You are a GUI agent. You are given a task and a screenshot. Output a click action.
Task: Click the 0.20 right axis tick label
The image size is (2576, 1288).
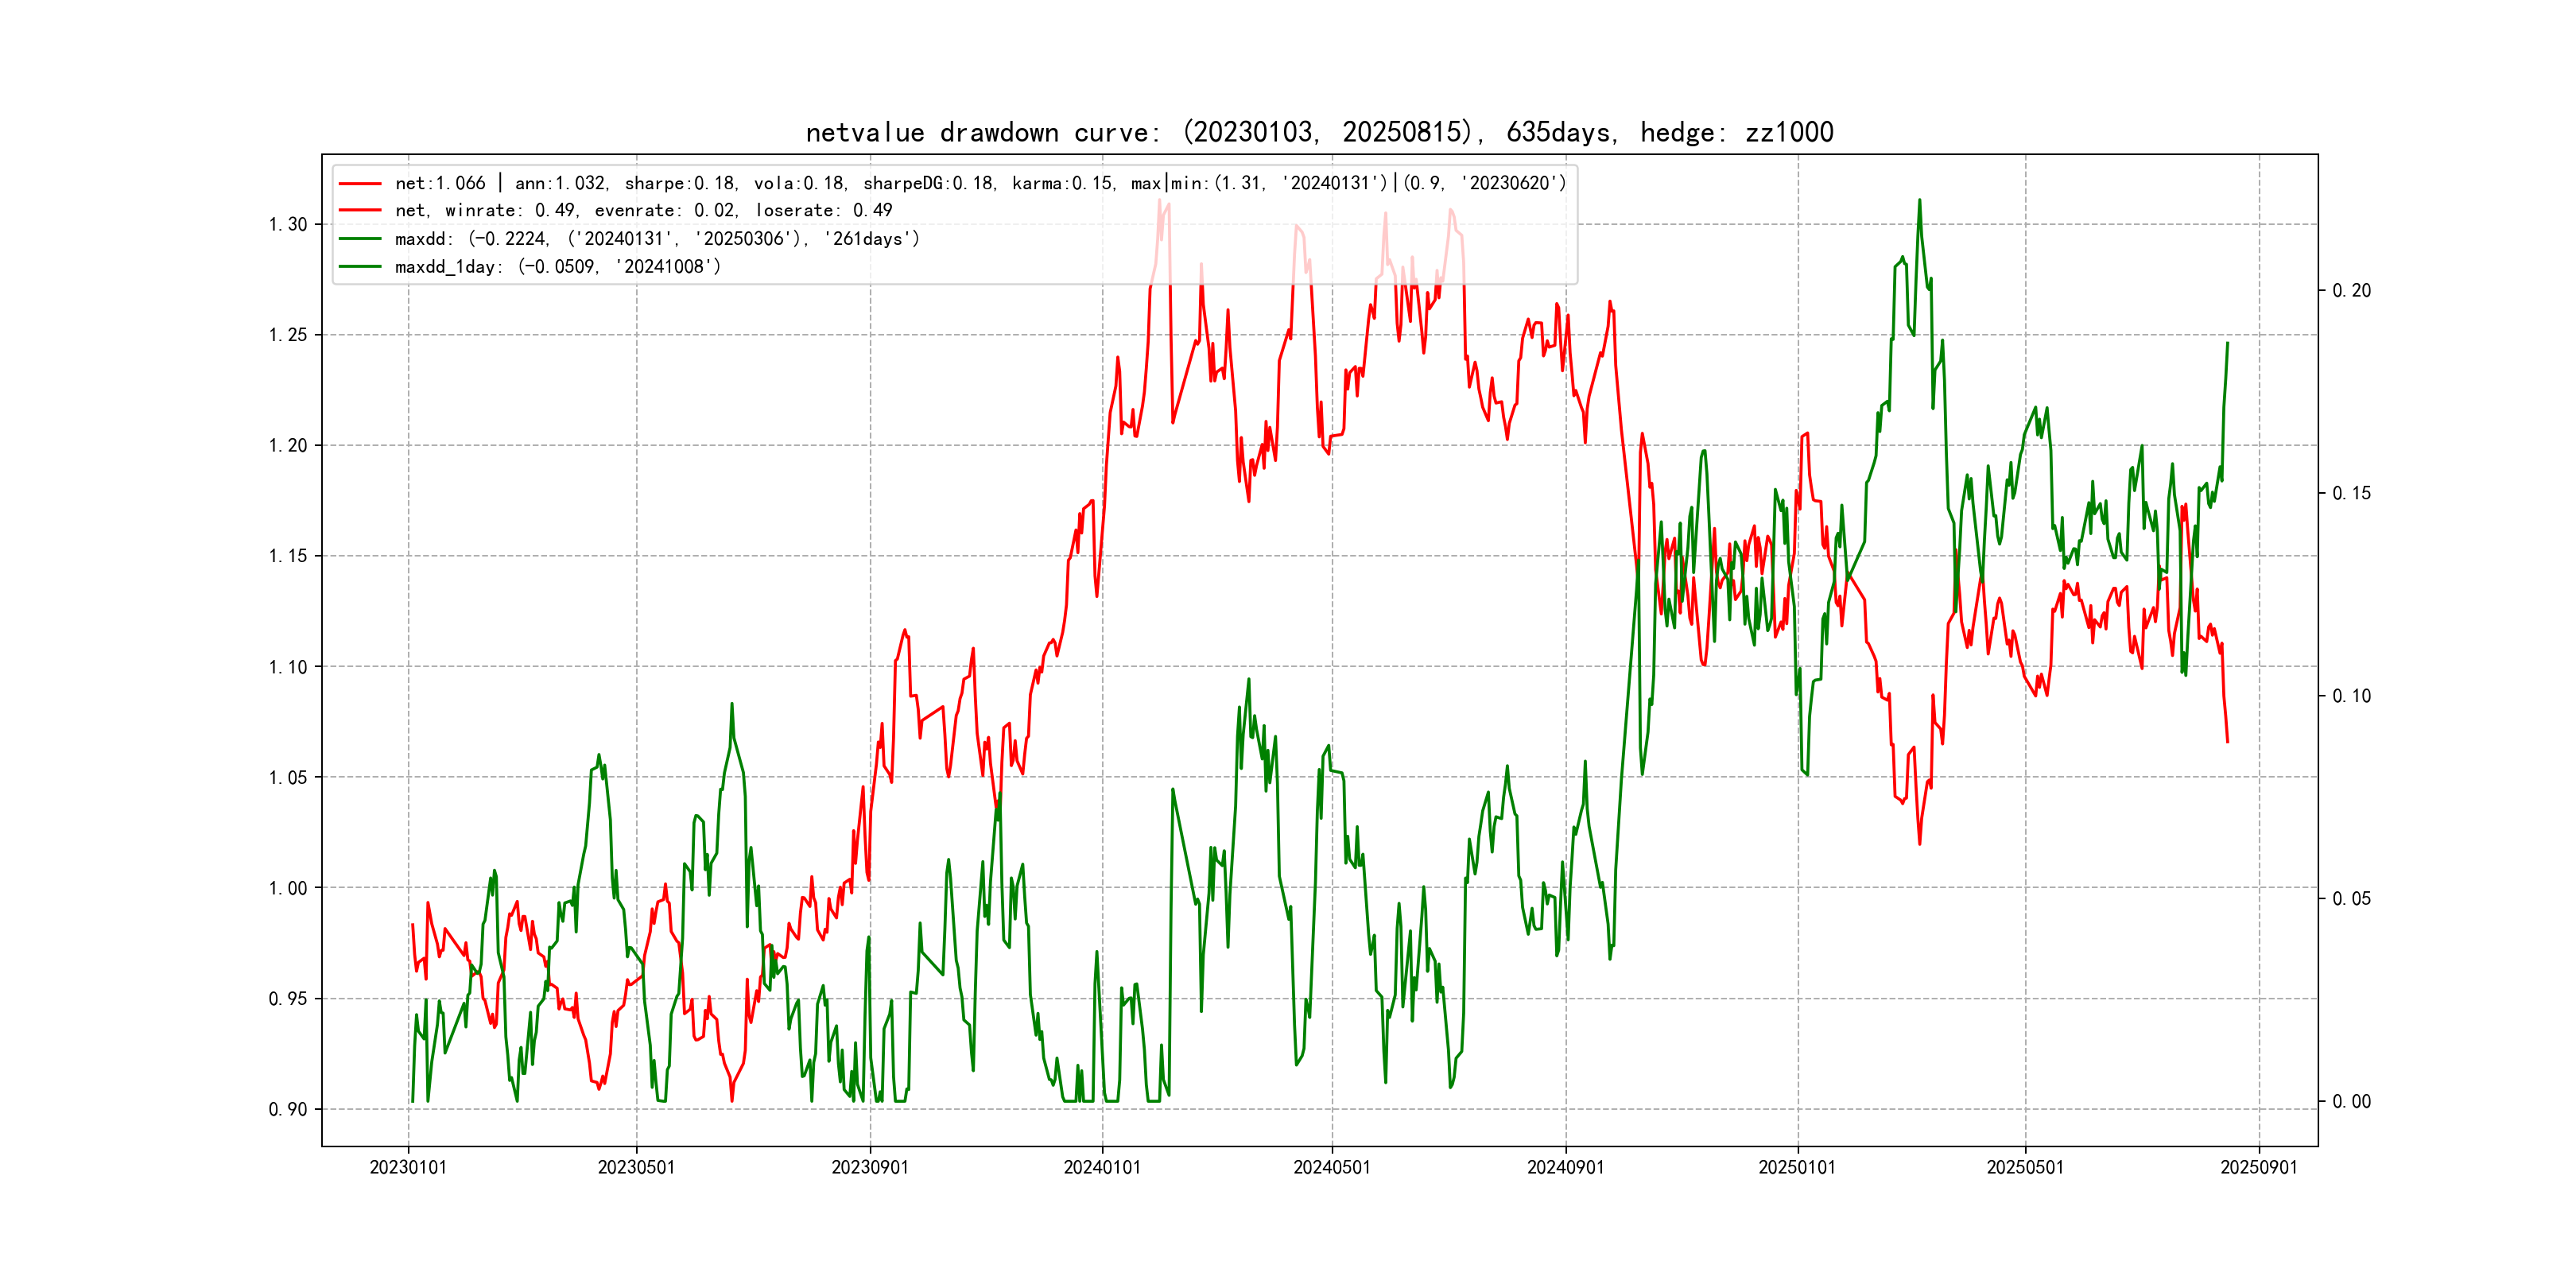(2351, 291)
